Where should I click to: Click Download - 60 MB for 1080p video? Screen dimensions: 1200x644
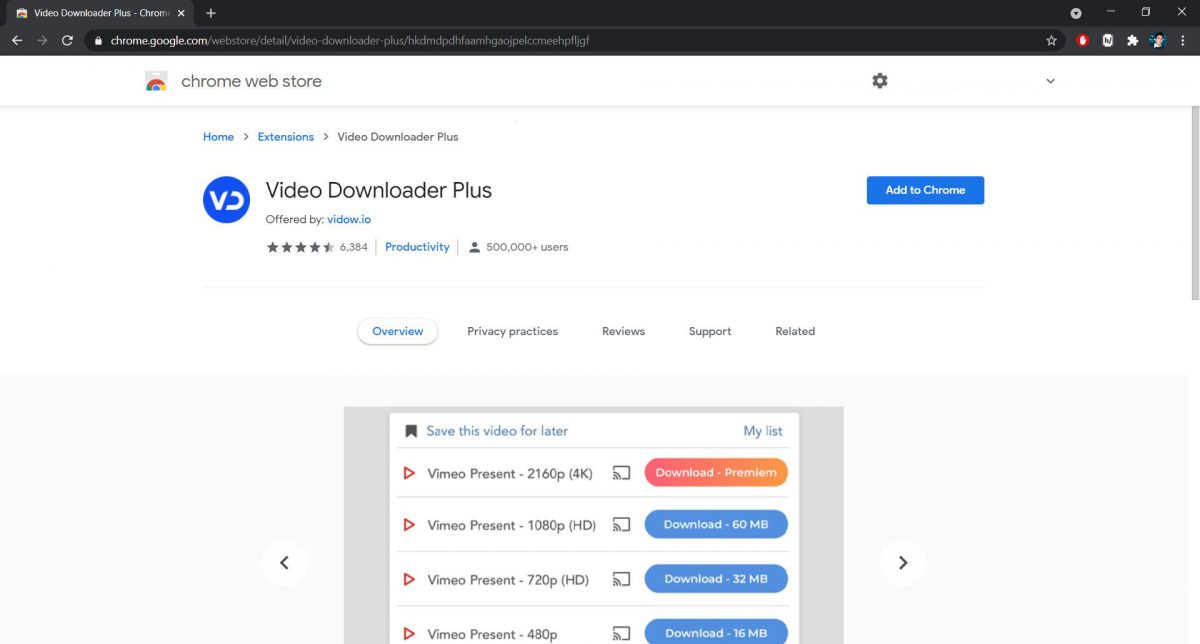715,524
